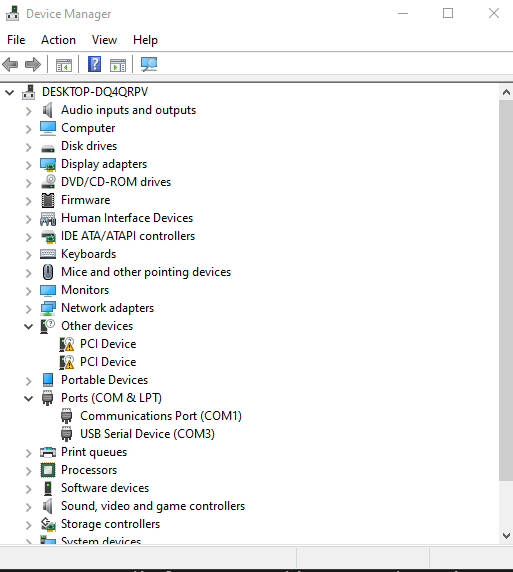
Task: Click the Disk drives icon
Action: [48, 148]
